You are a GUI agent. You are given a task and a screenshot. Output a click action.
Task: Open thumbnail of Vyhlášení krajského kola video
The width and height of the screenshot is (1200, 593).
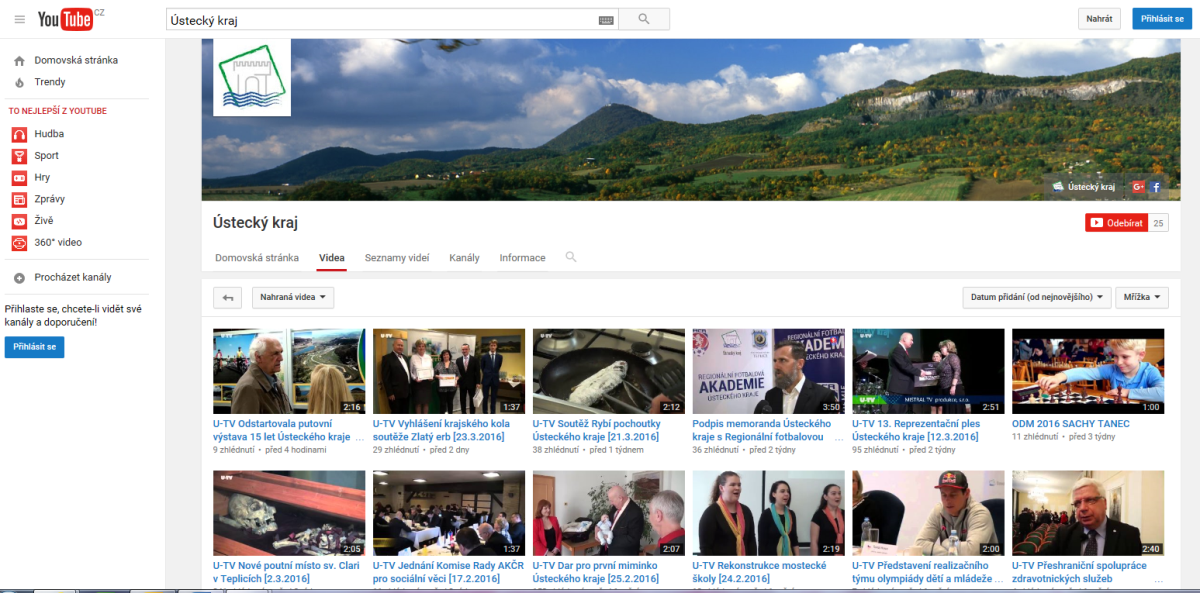click(449, 371)
